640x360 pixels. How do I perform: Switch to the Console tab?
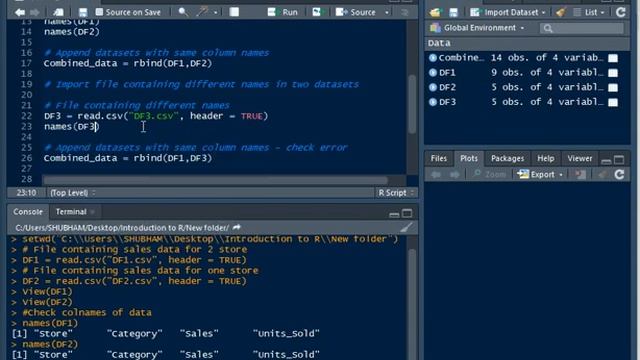(x=28, y=212)
